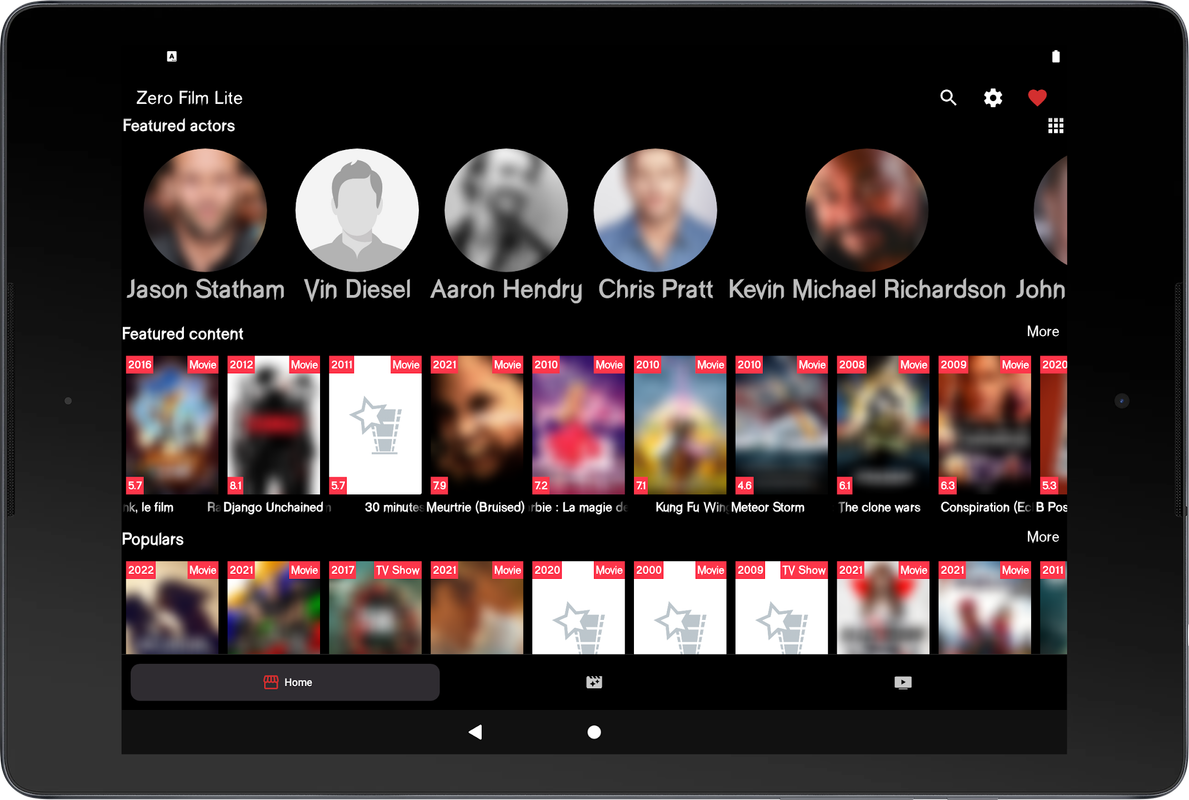The width and height of the screenshot is (1189, 800).
Task: Click the Kevin Michael Richardson name label
Action: pos(867,290)
